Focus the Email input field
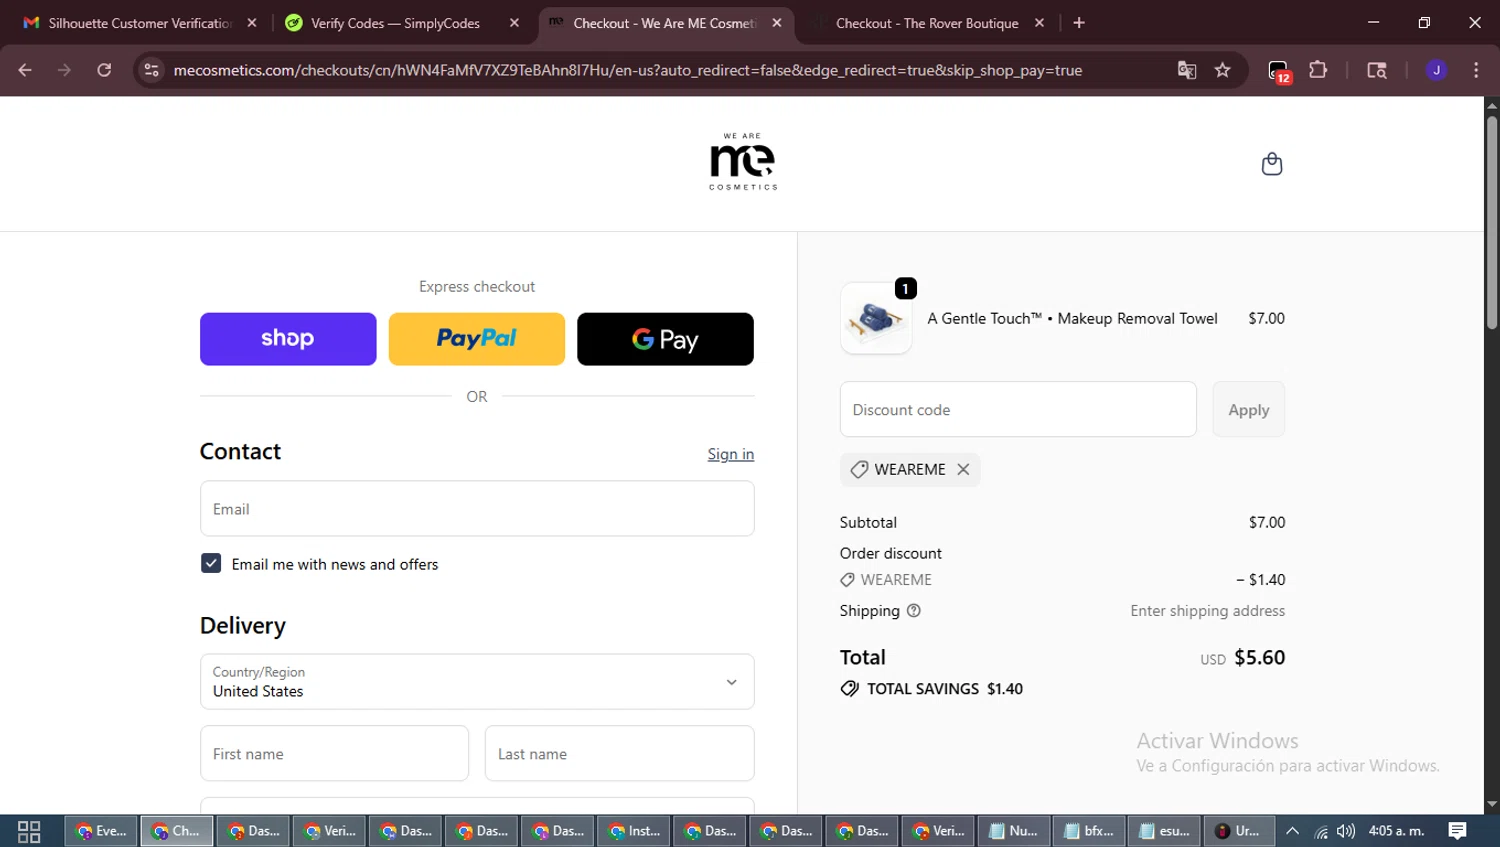The height and width of the screenshot is (847, 1500). [477, 509]
